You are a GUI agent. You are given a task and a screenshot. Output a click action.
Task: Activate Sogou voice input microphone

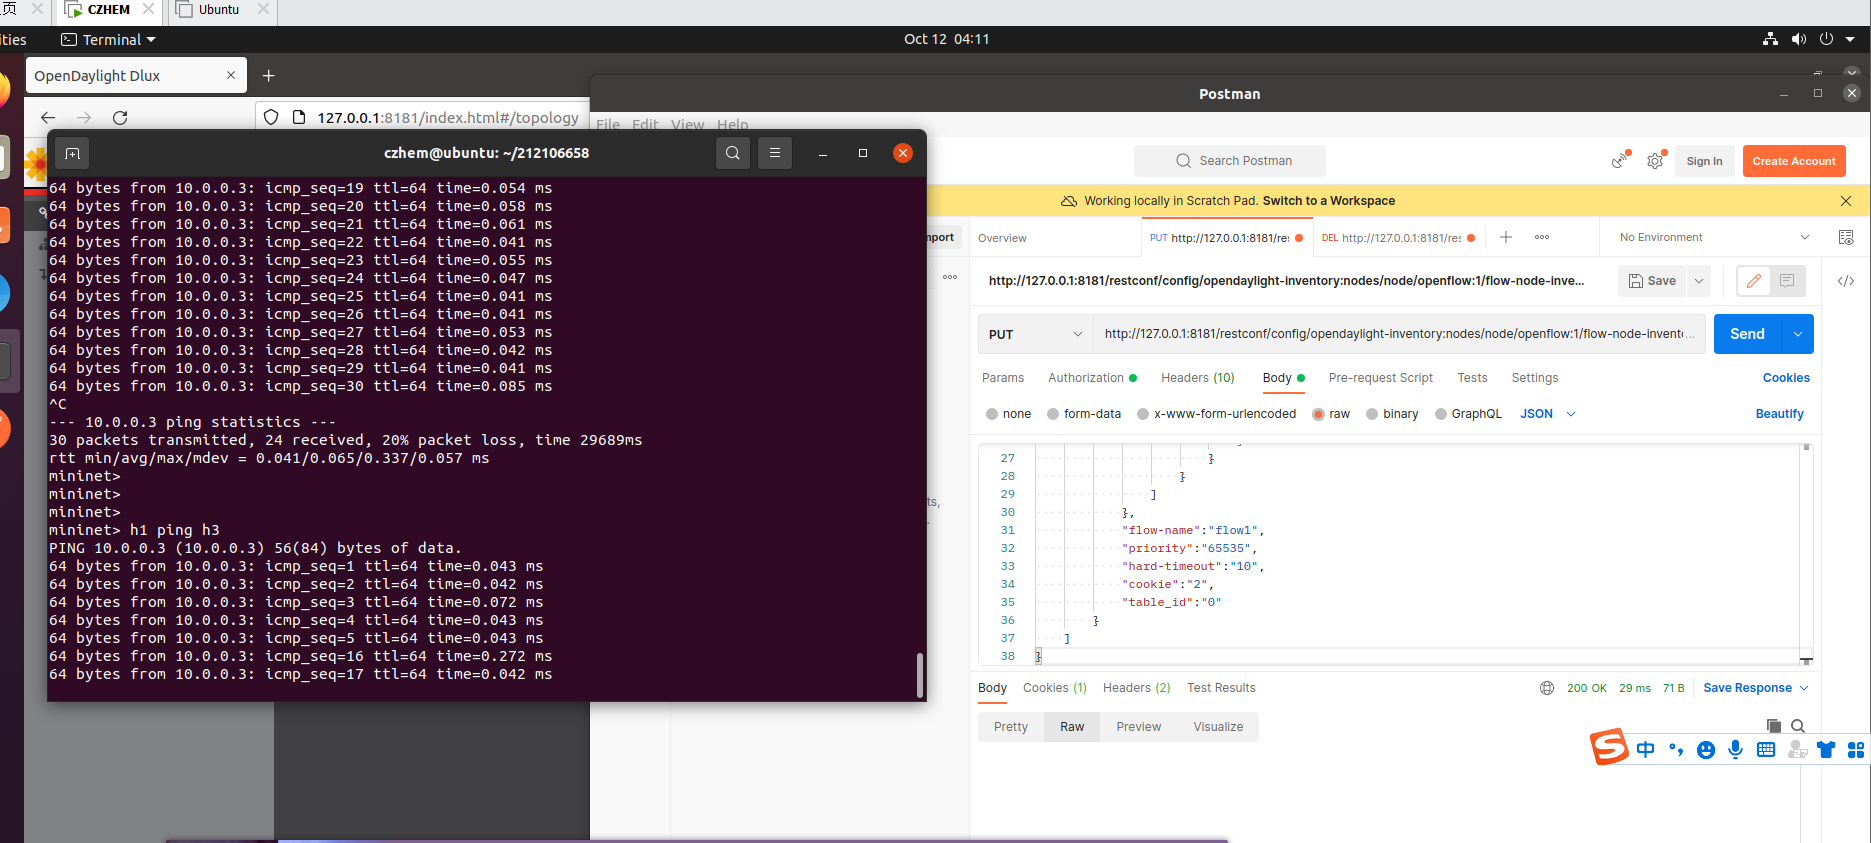1736,750
